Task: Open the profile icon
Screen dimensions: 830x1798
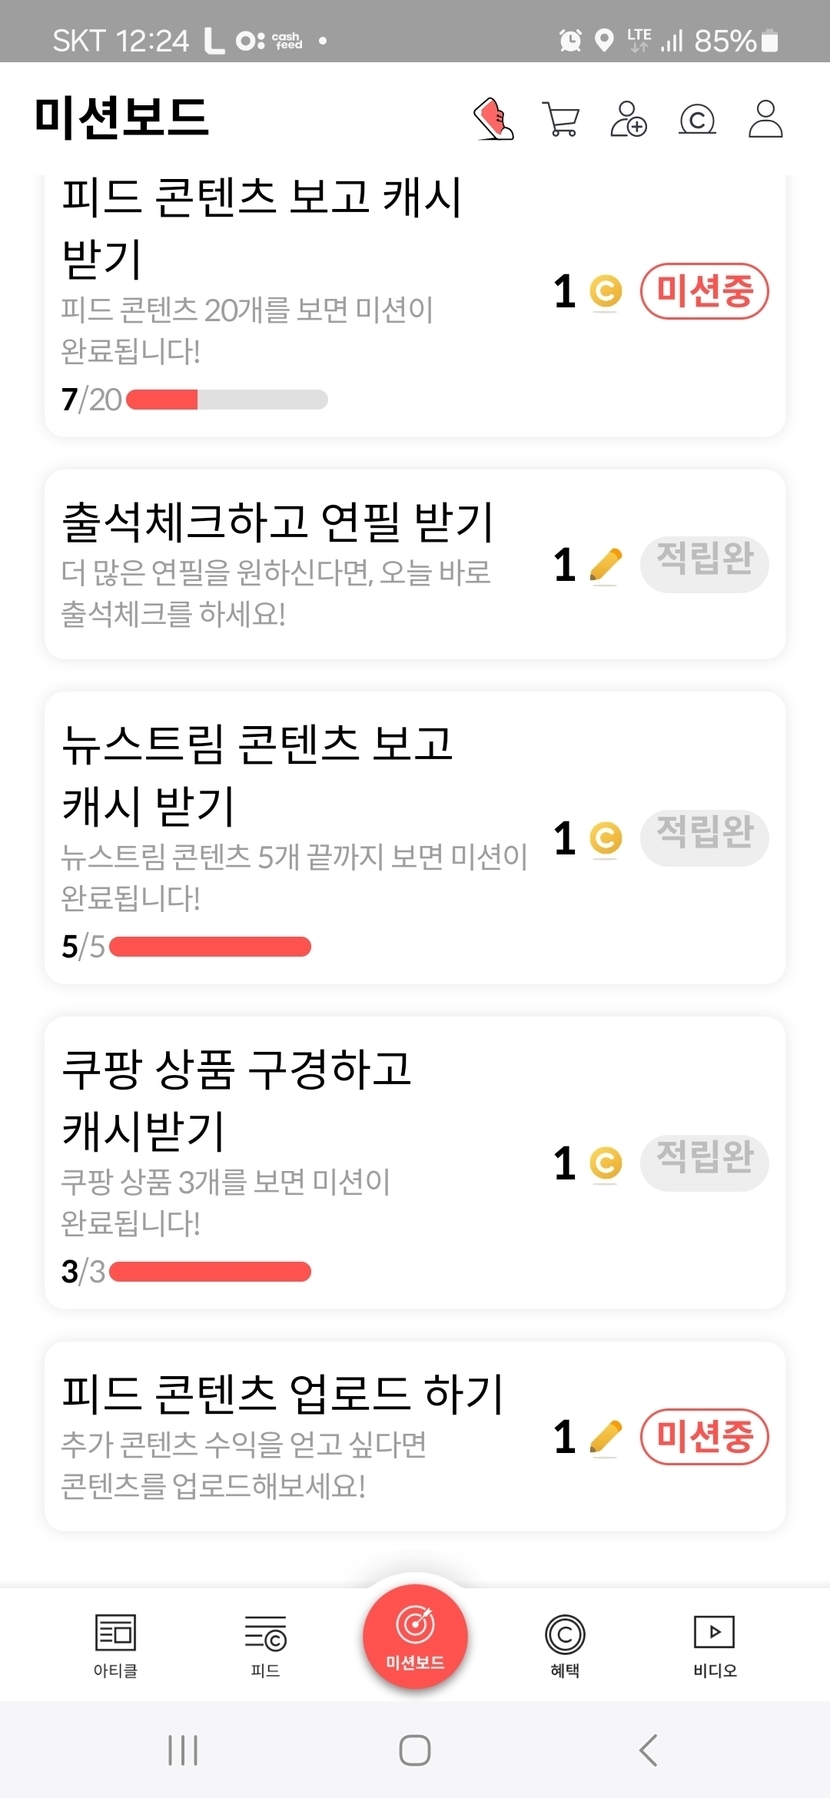Action: click(765, 119)
